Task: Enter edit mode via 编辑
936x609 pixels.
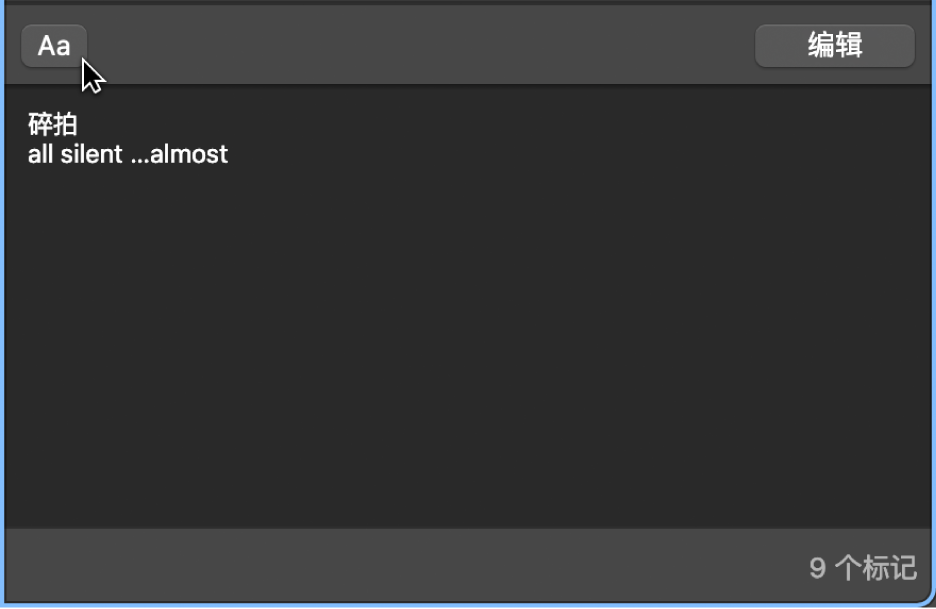Action: [834, 46]
